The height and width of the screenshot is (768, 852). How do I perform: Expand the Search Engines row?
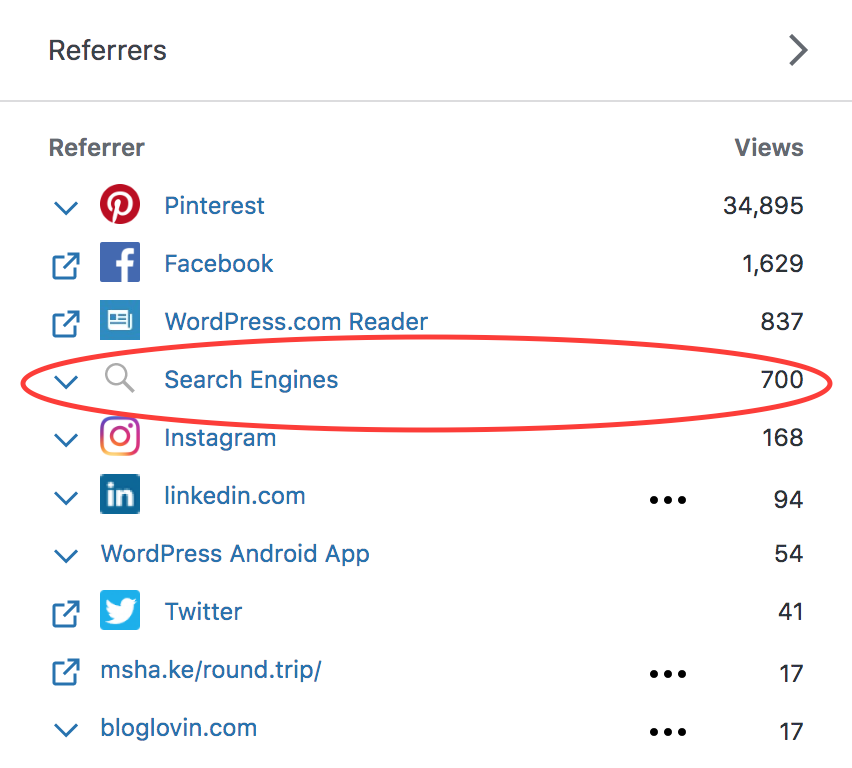tap(66, 381)
